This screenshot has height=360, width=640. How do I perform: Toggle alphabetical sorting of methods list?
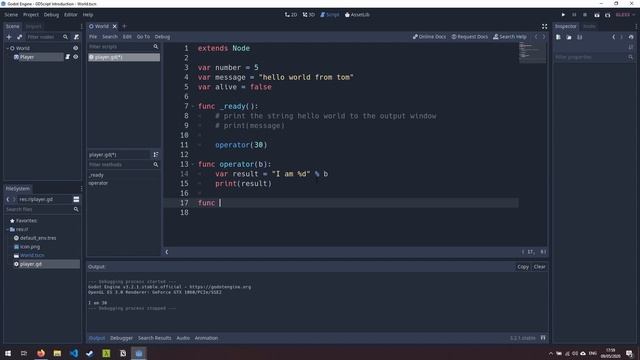tap(156, 155)
